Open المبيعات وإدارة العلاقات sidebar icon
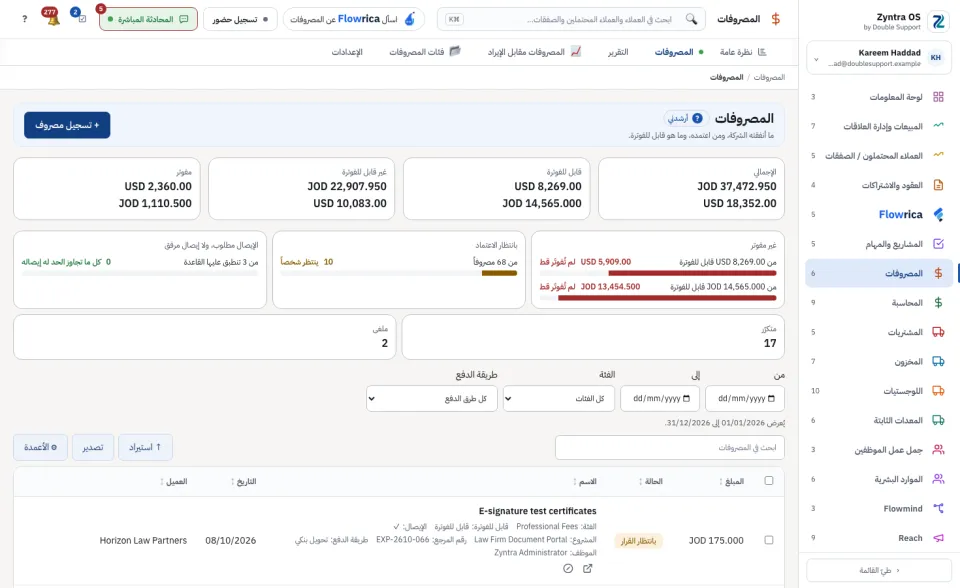Image resolution: width=960 pixels, height=588 pixels. (938, 126)
